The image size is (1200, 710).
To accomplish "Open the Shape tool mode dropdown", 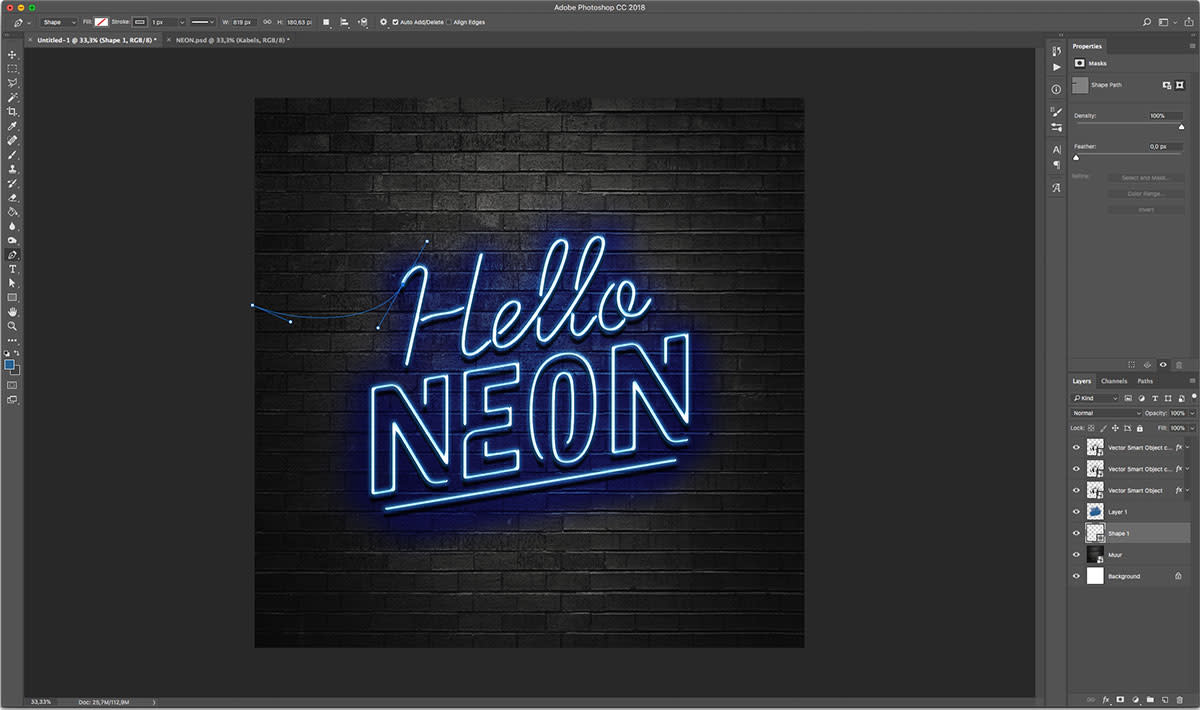I will pyautogui.click(x=59, y=22).
